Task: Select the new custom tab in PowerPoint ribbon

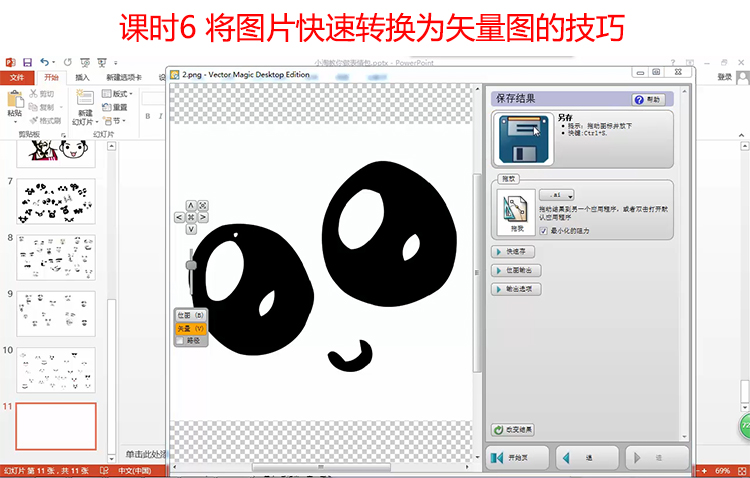Action: [x=124, y=77]
